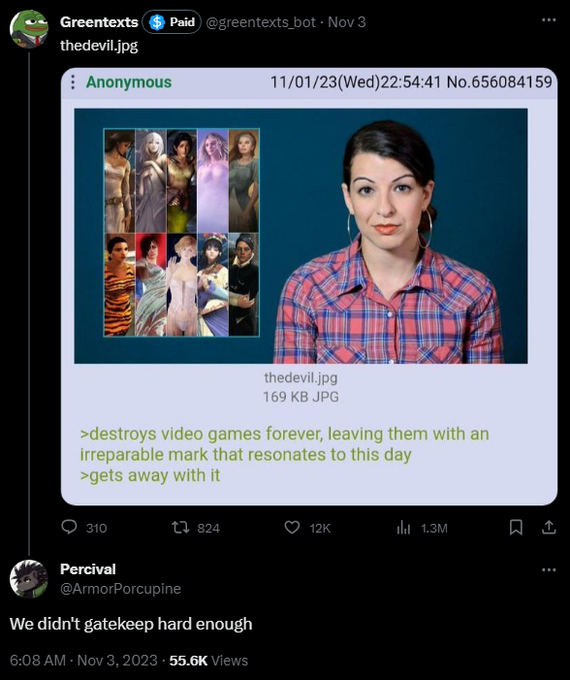
Task: Open the reply icon on Greentexts post
Action: (x=69, y=527)
